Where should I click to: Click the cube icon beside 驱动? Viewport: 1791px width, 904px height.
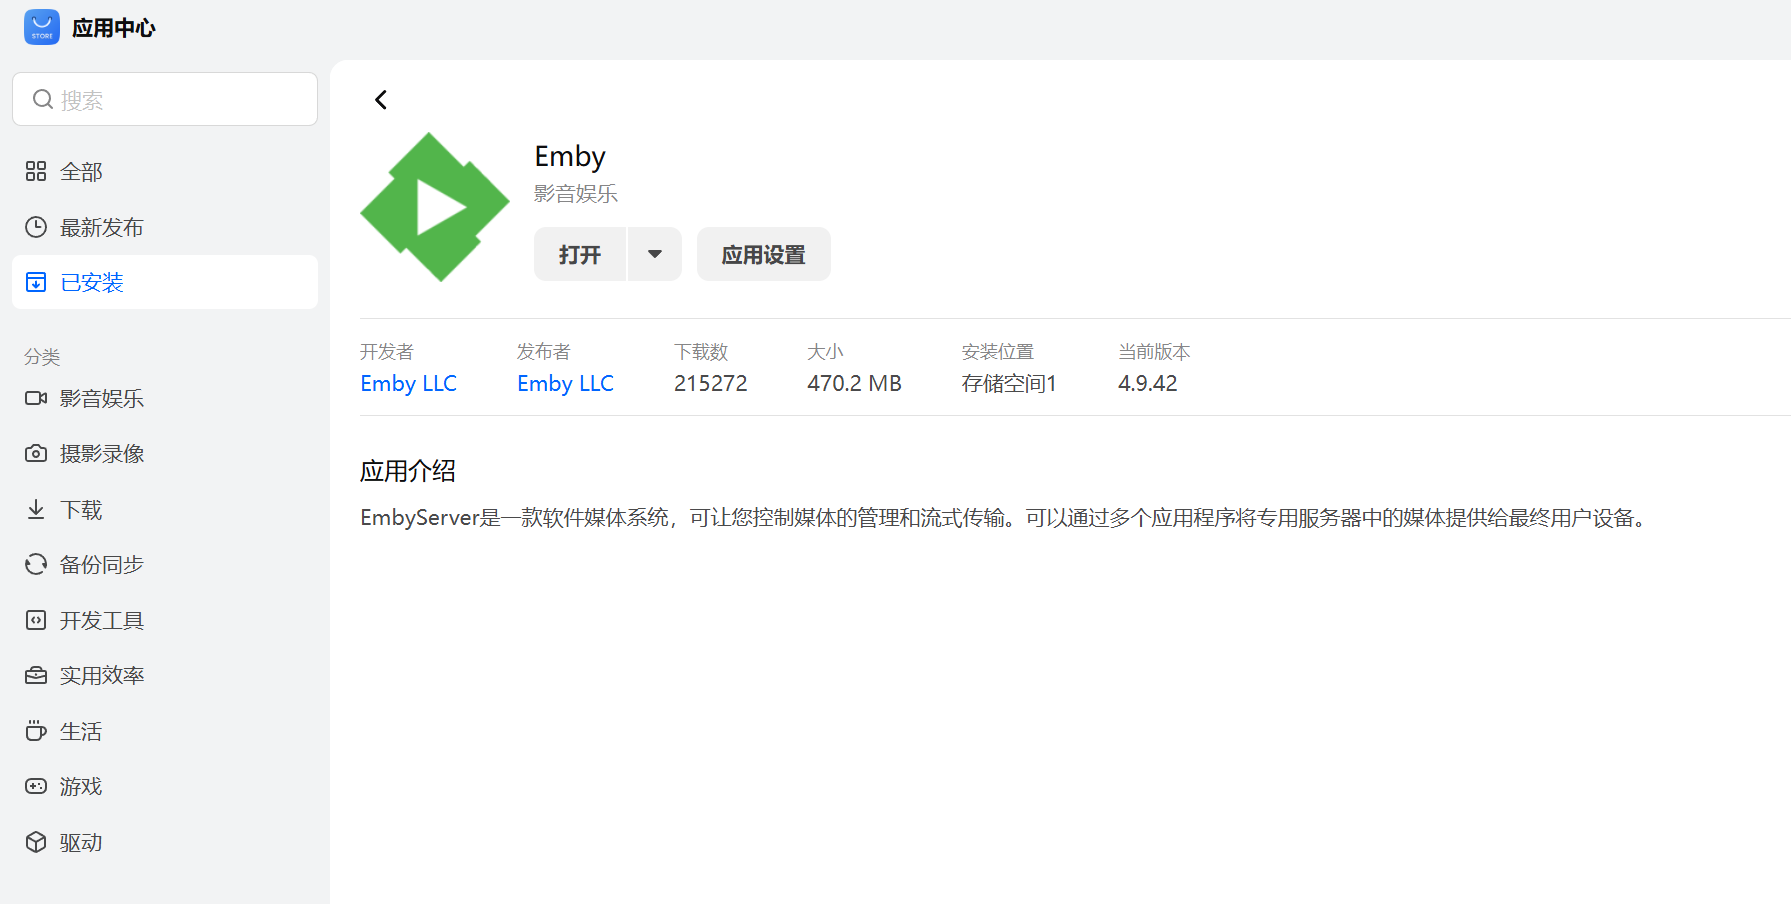click(36, 842)
